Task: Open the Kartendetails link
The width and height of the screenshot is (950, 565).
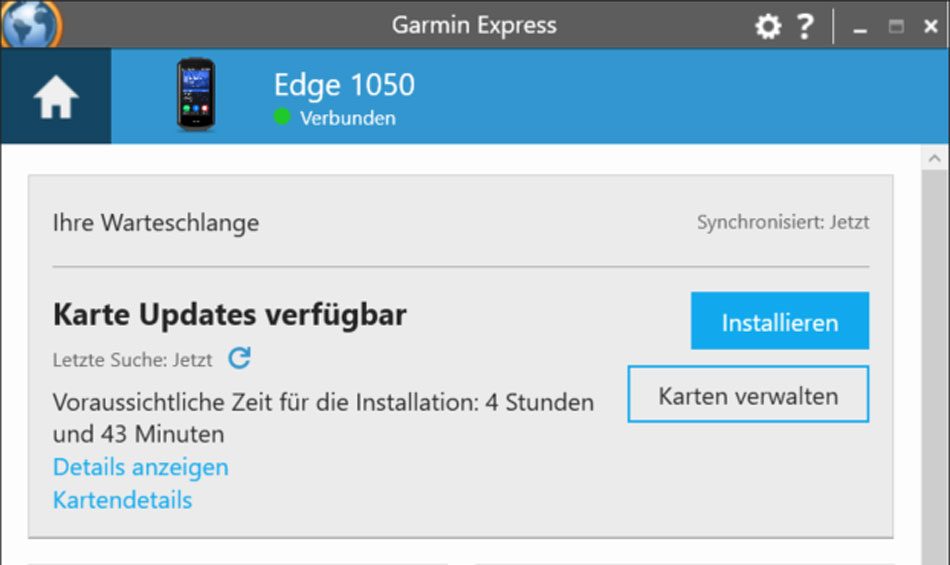Action: point(122,500)
